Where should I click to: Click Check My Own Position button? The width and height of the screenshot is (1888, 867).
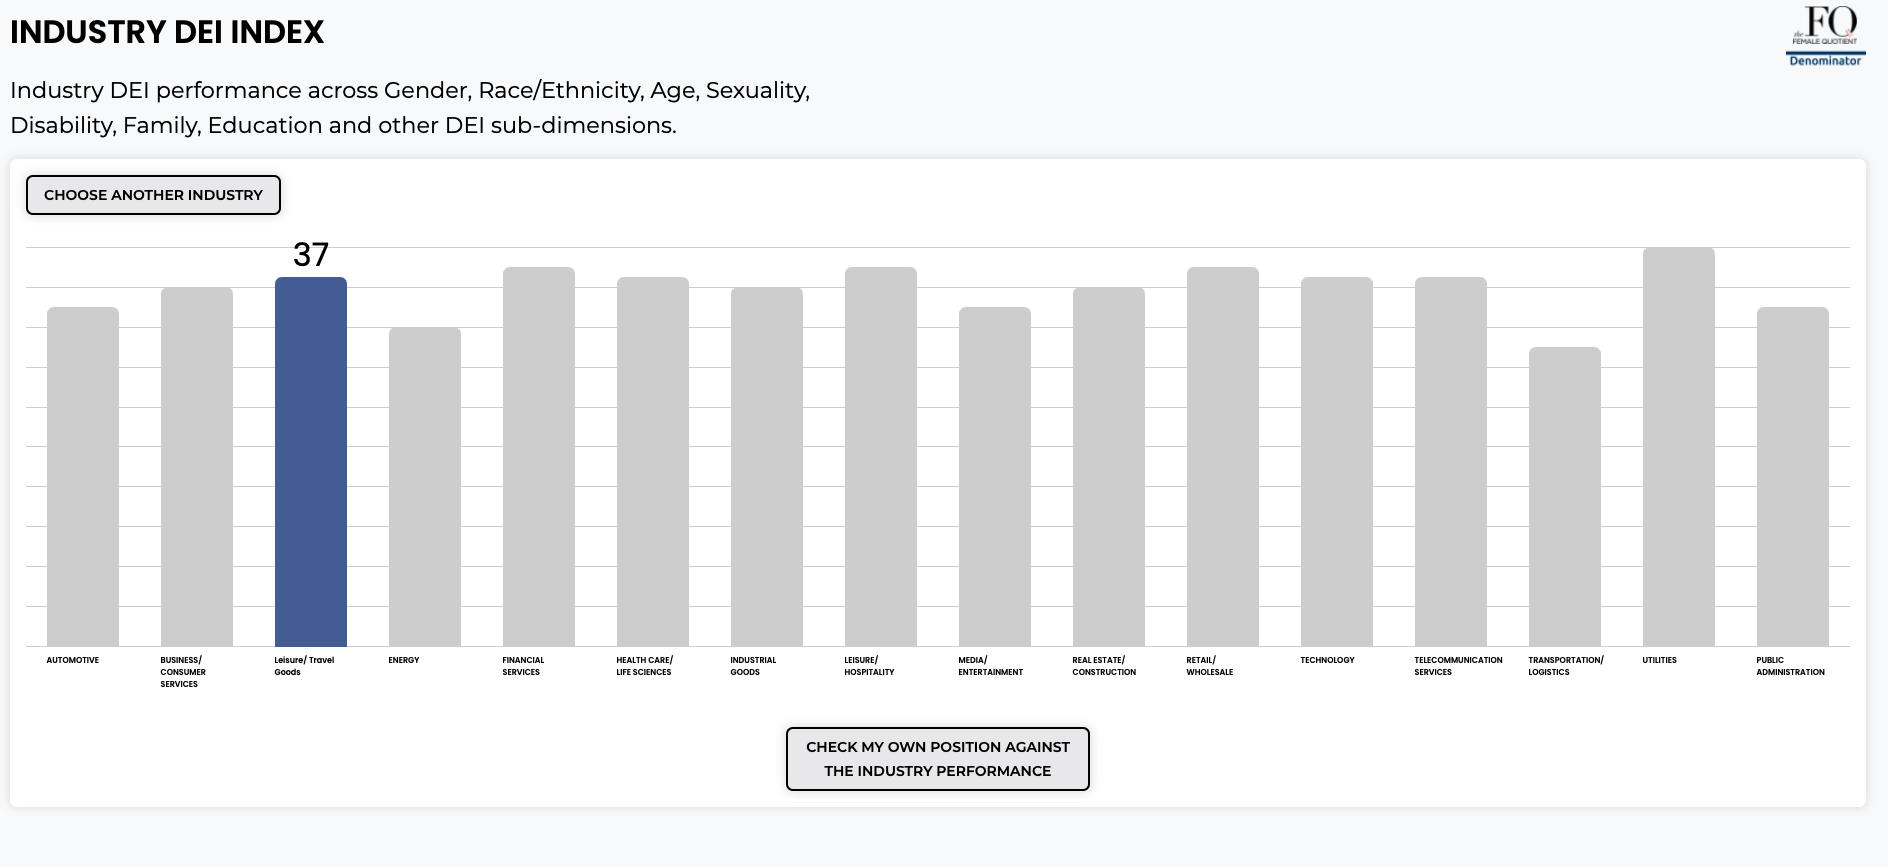(x=937, y=759)
